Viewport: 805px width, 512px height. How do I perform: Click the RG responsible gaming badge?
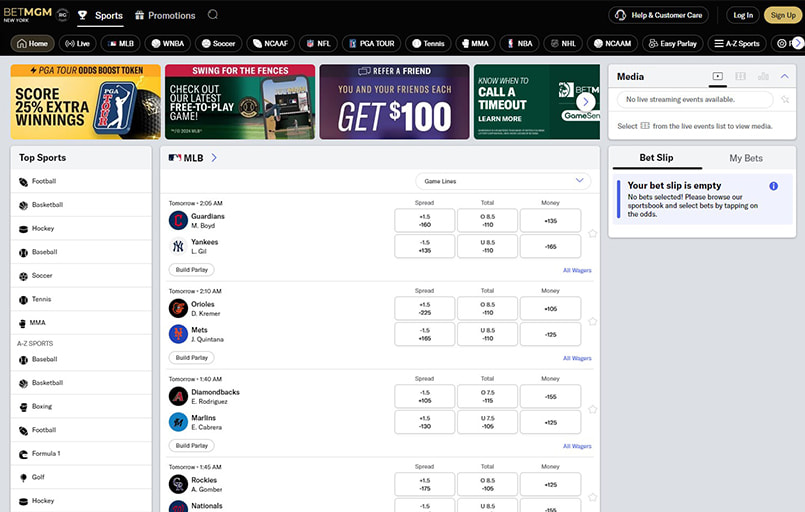click(63, 15)
